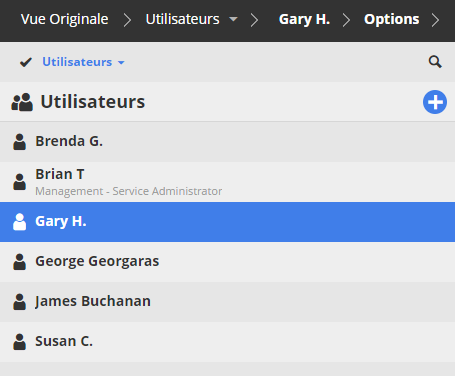Click the checkmark selection icon
Image resolution: width=455 pixels, height=376 pixels.
(26, 62)
